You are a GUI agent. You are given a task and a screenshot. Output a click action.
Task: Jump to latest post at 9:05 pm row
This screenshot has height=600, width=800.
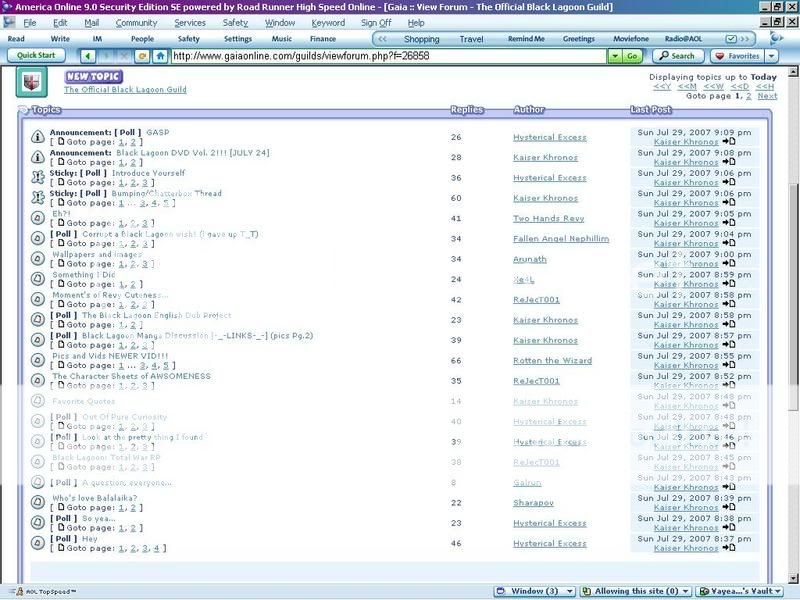click(729, 223)
